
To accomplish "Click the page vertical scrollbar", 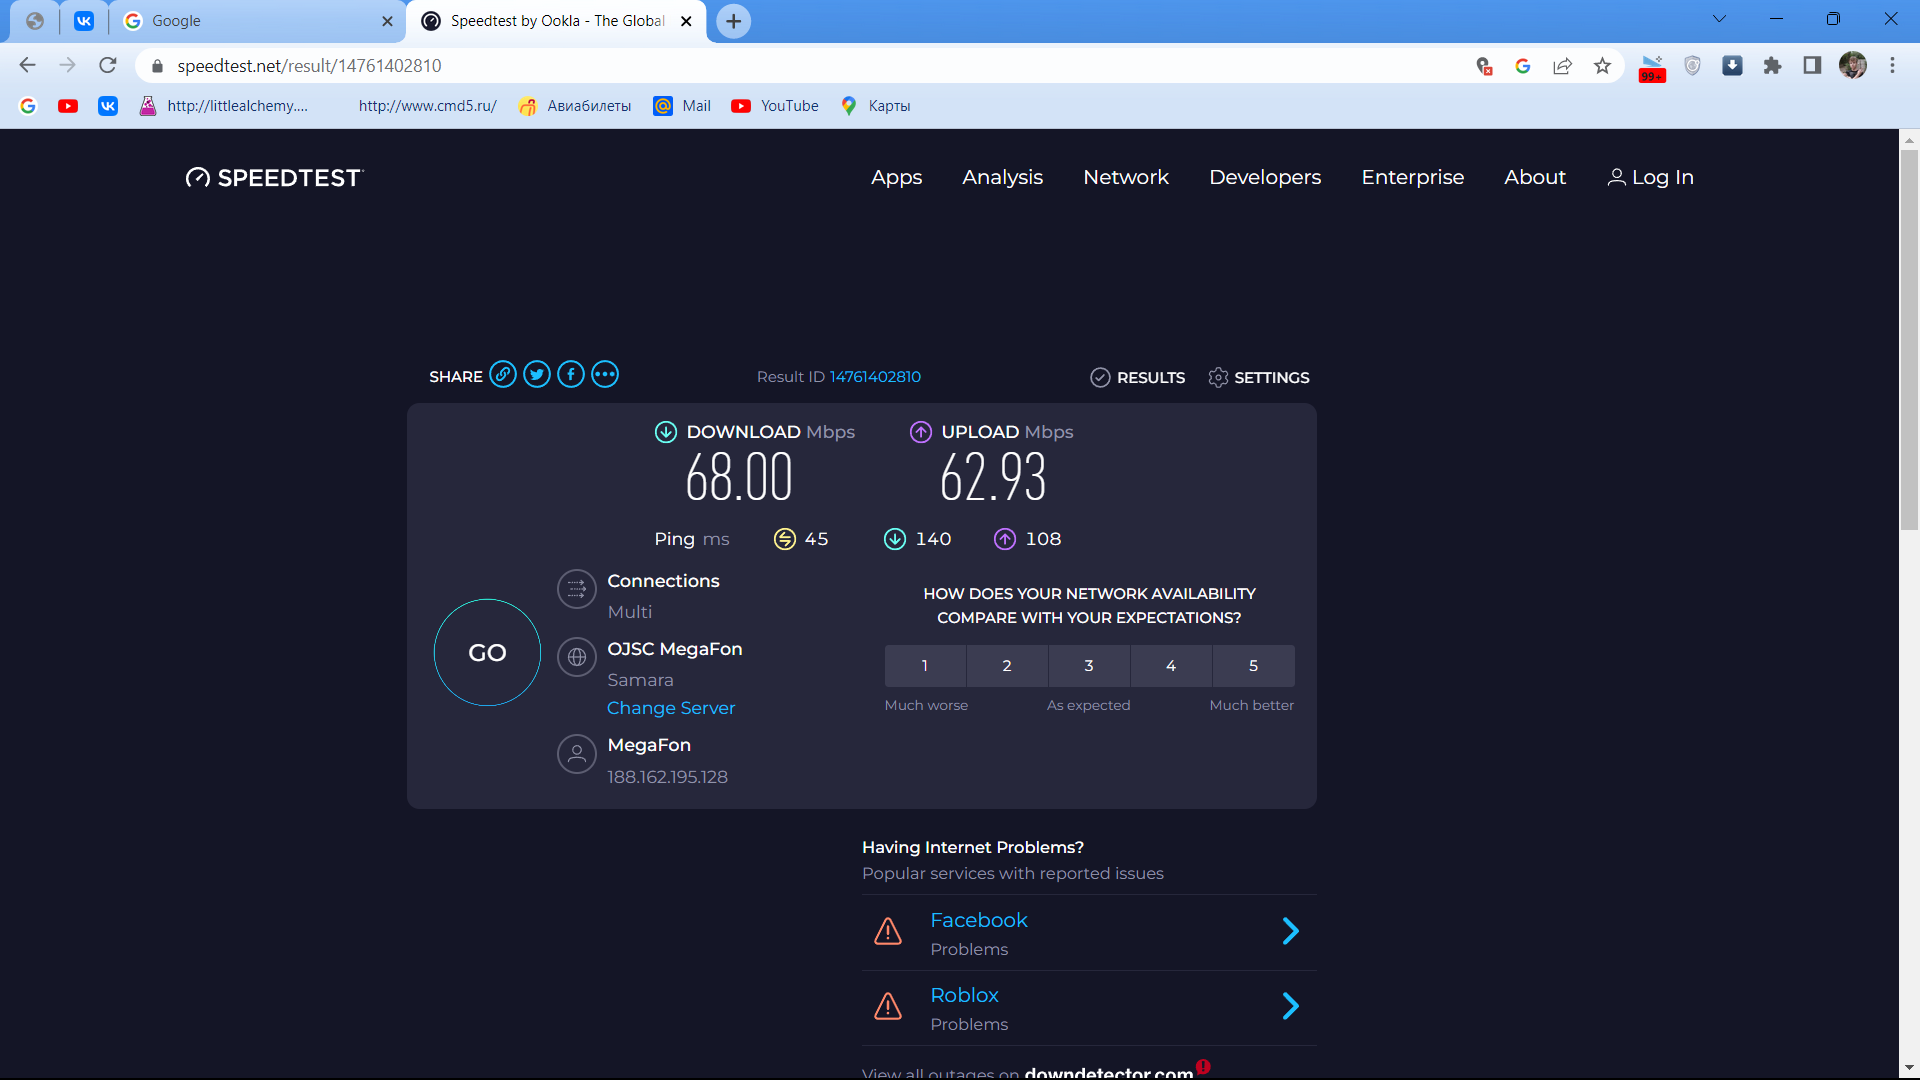I will point(1909,340).
